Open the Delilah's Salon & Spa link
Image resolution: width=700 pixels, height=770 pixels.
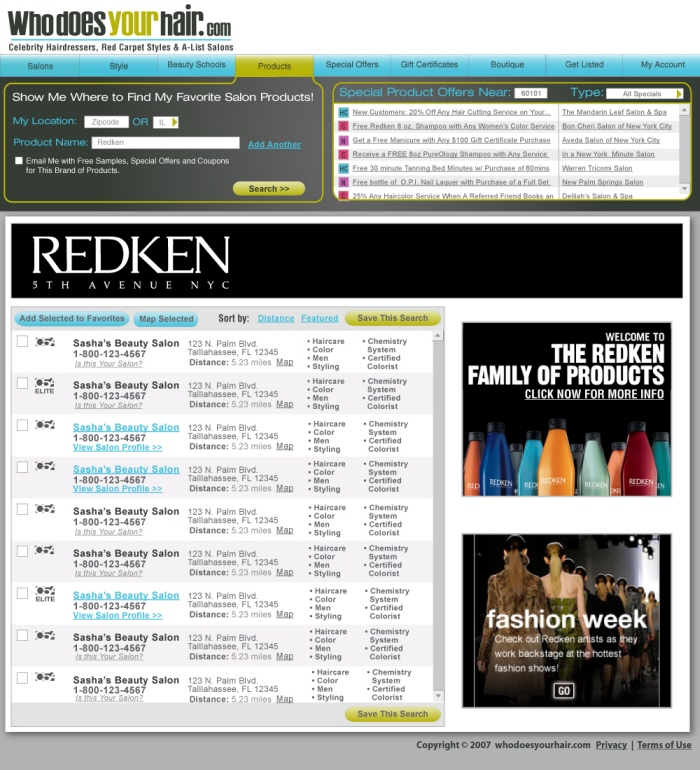click(x=597, y=196)
